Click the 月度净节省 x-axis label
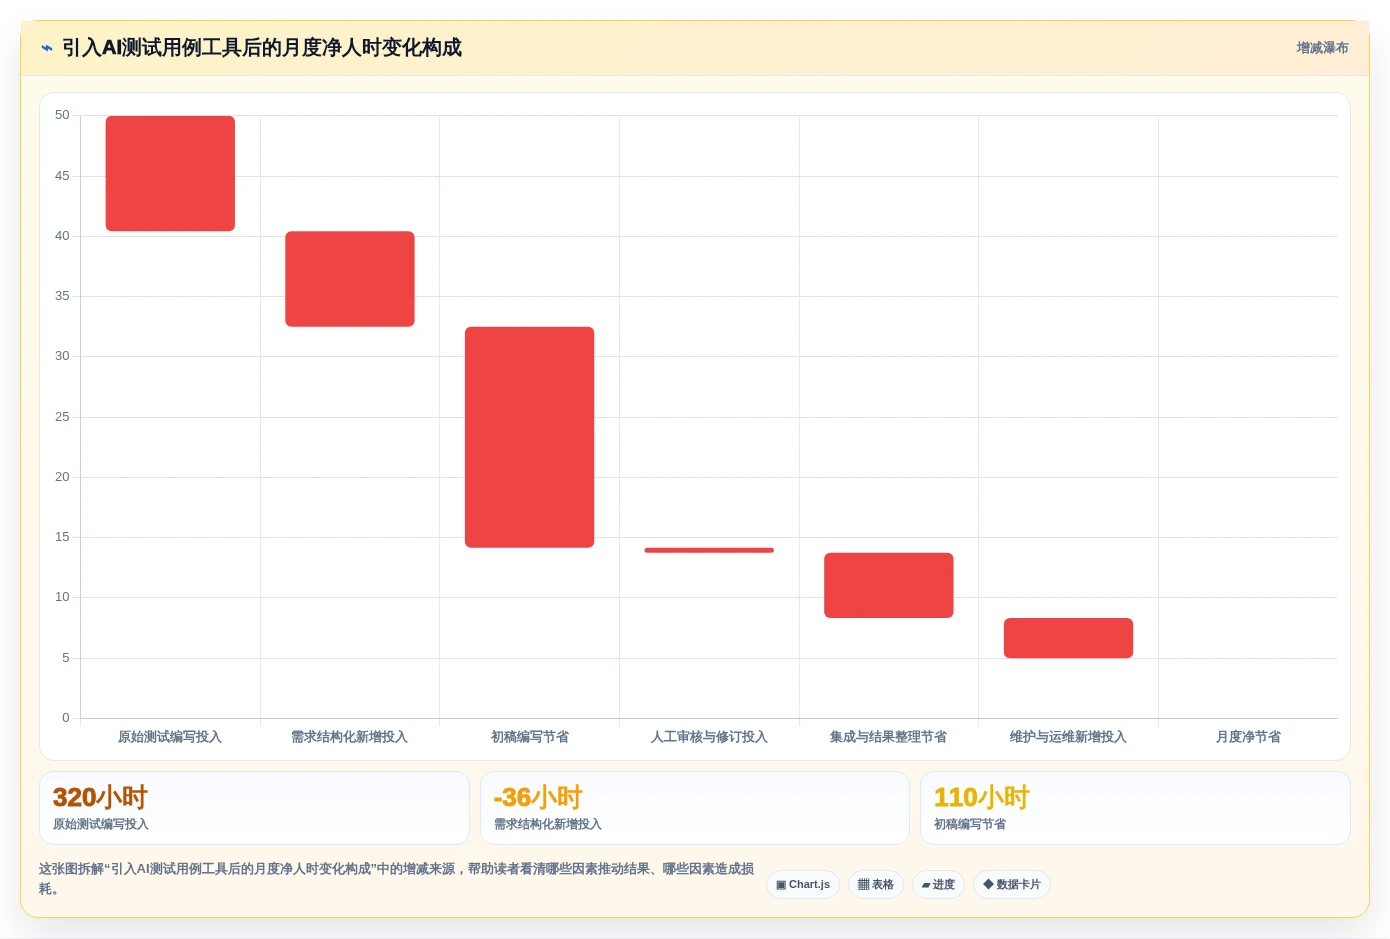Image resolution: width=1390 pixels, height=939 pixels. (x=1248, y=737)
